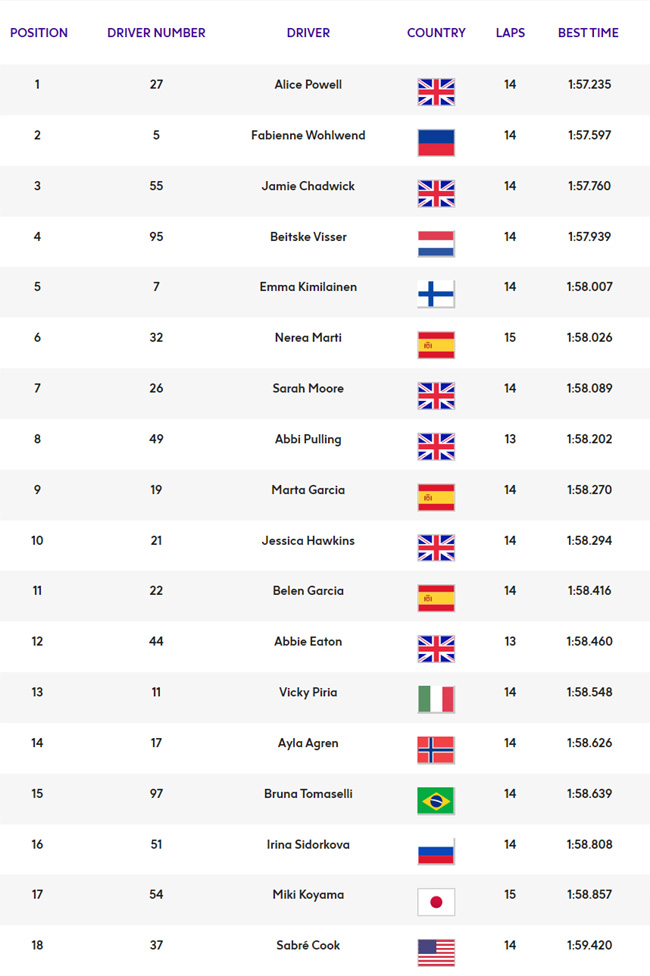Select driver name Jessica Hawkins
This screenshot has height=976, width=650.
click(x=308, y=541)
